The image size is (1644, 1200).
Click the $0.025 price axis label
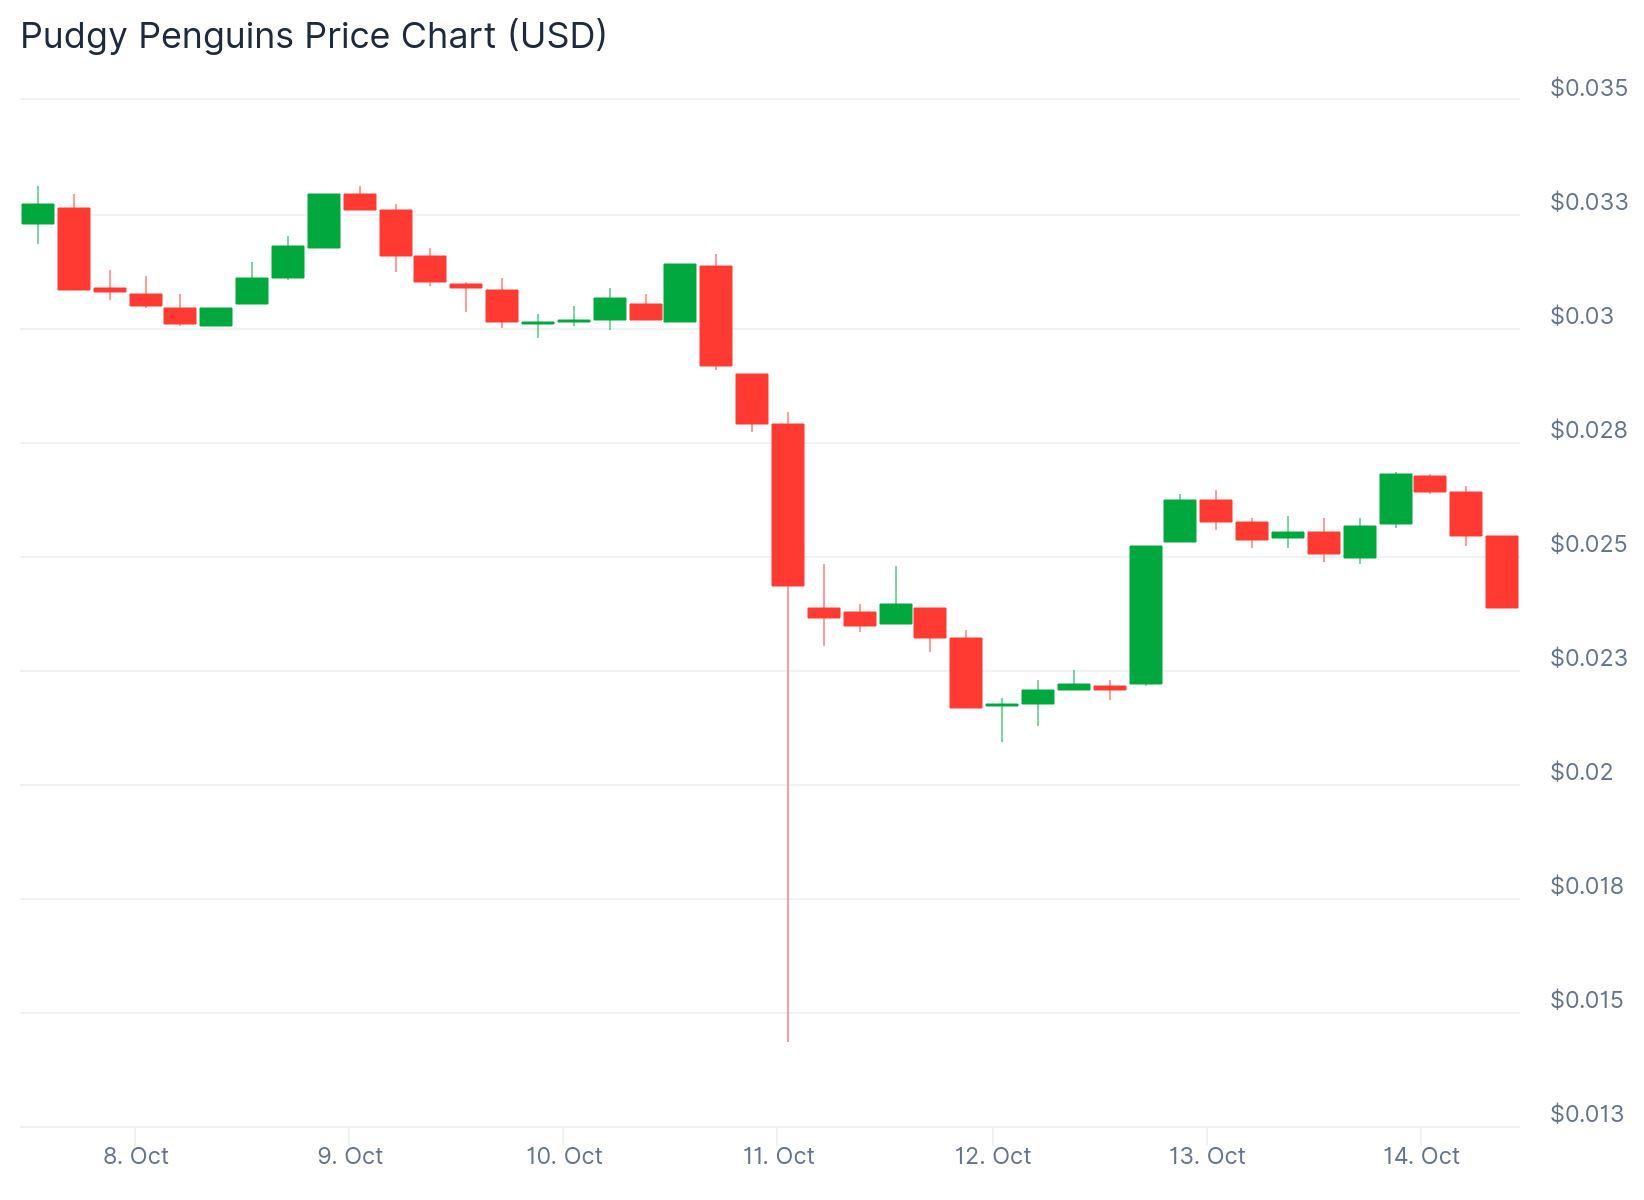[x=1588, y=544]
